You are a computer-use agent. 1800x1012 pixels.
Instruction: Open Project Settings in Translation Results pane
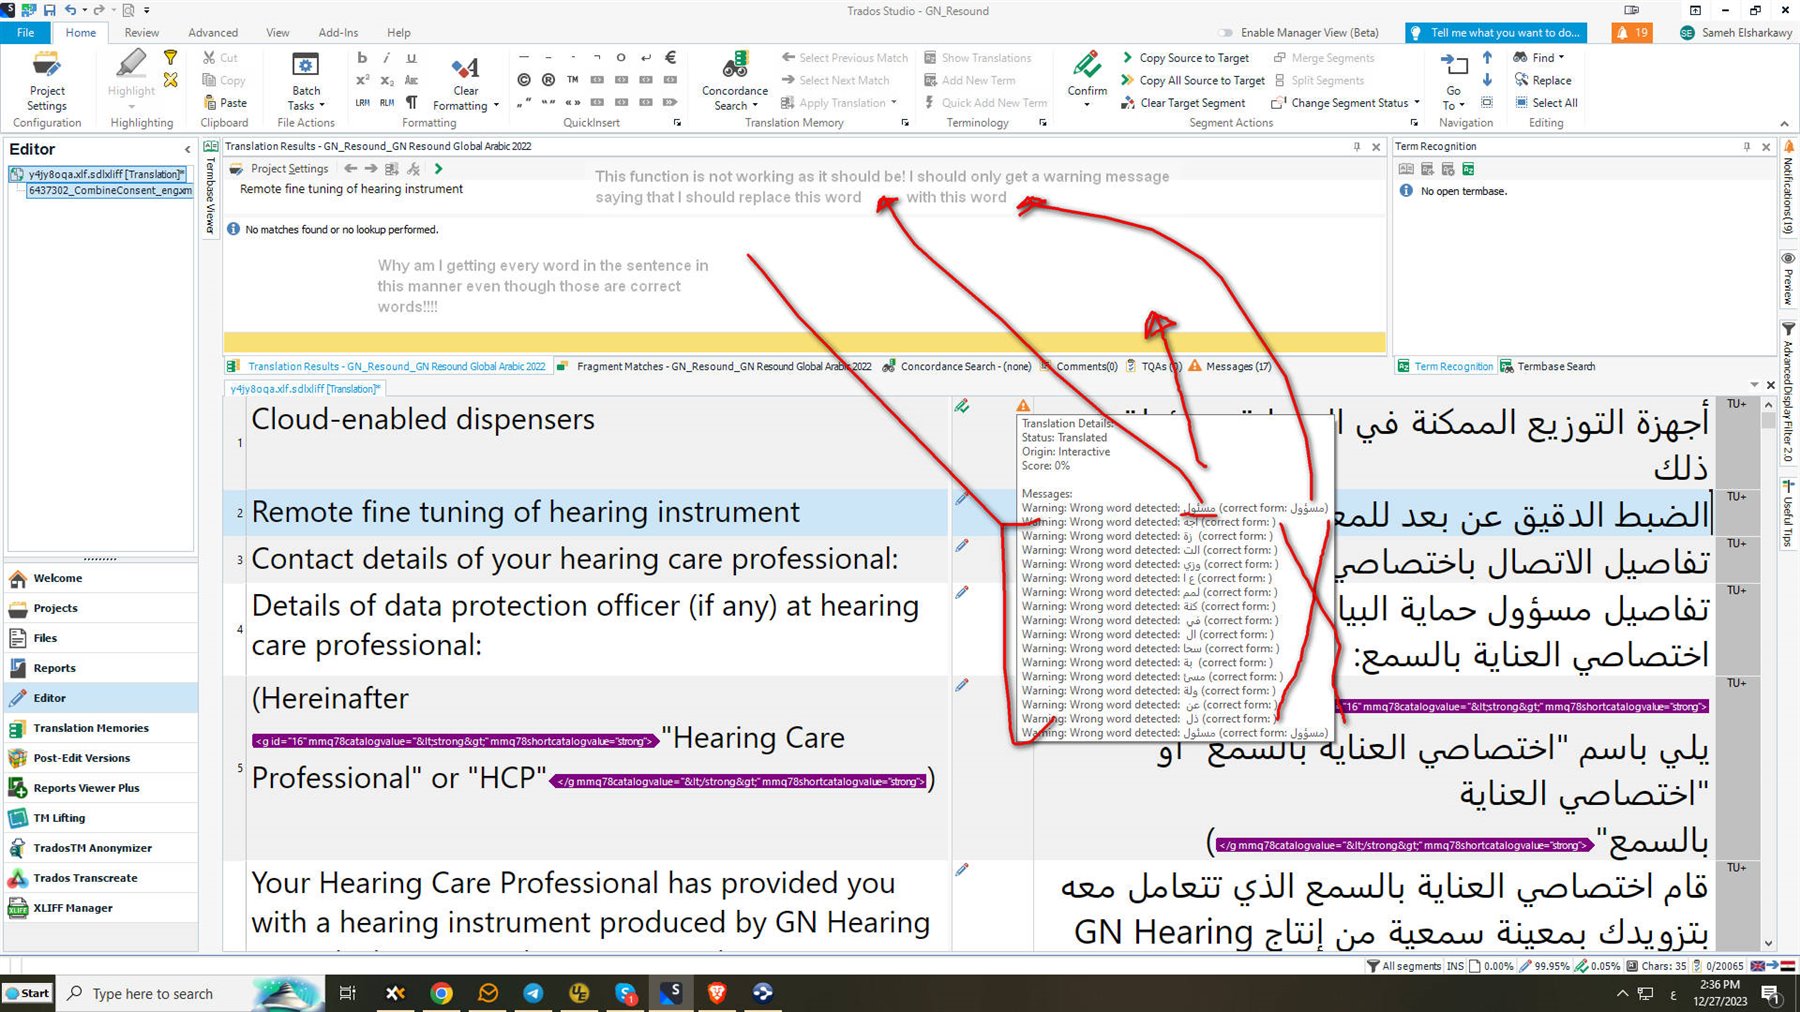pos(280,169)
